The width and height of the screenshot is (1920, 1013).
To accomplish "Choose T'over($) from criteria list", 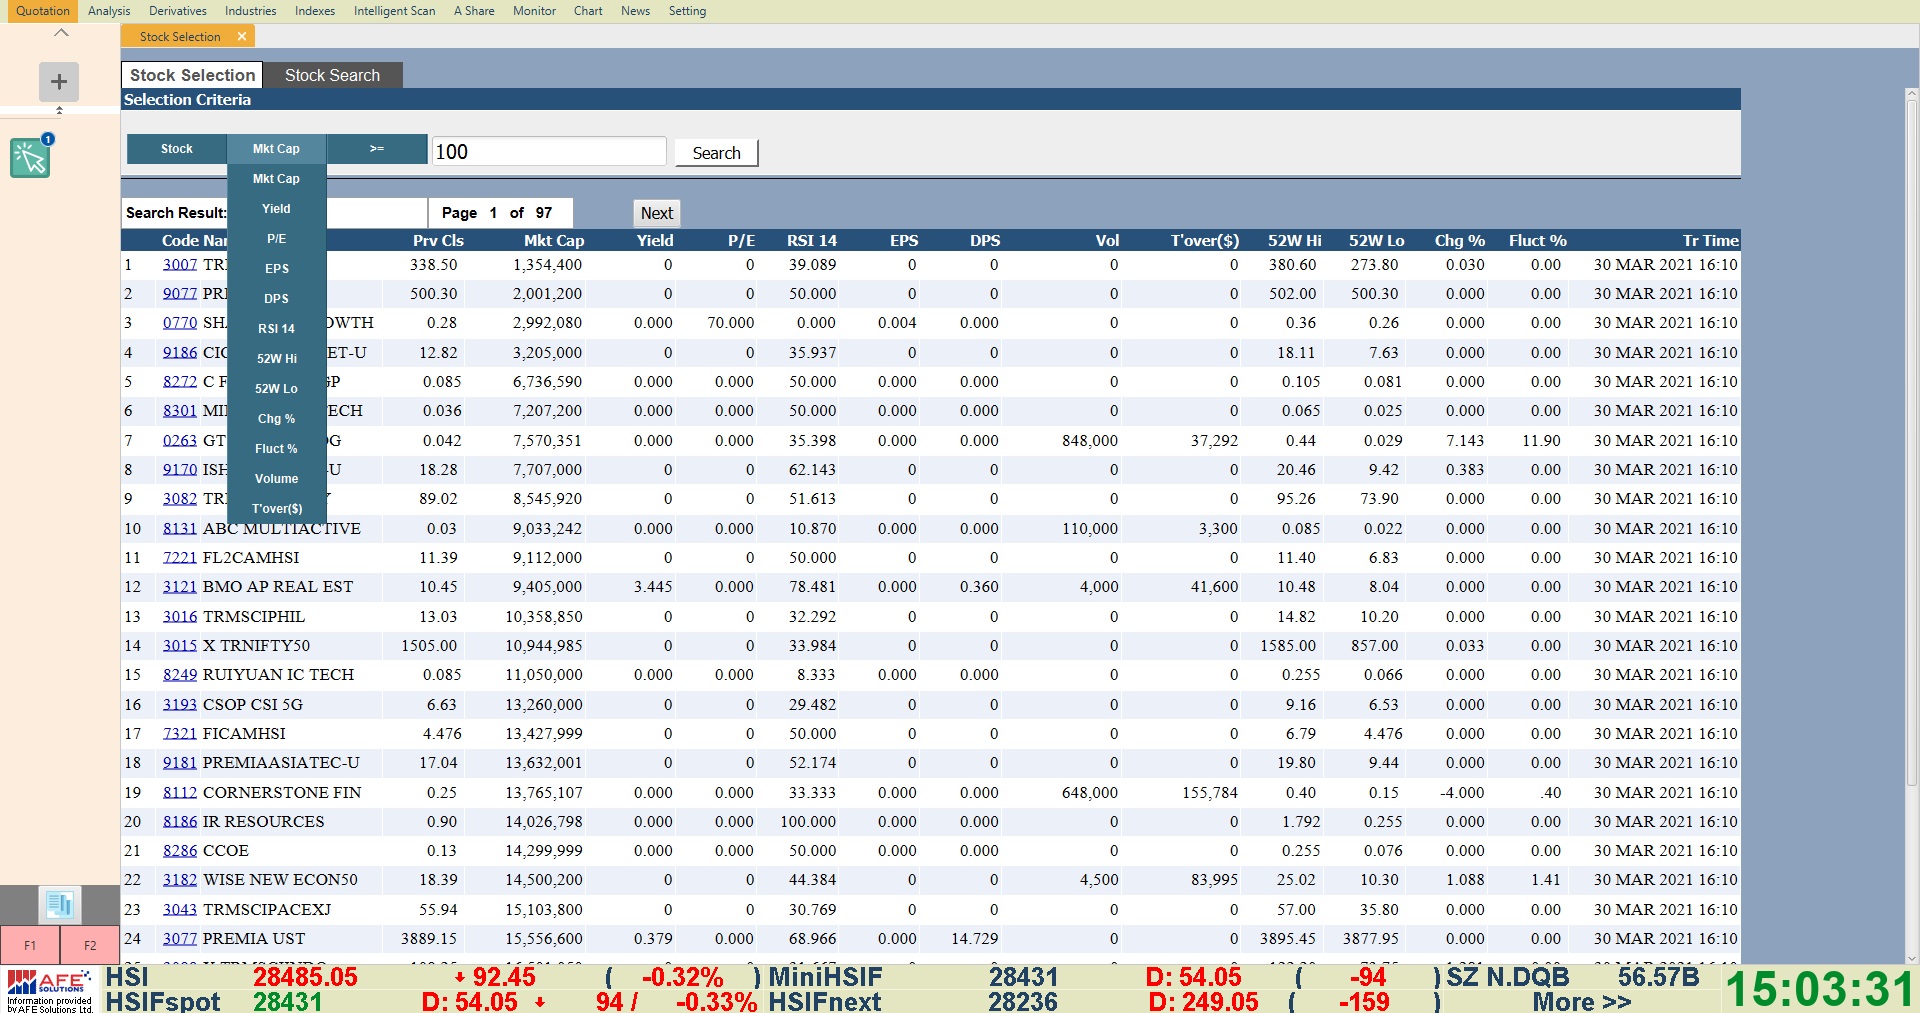I will pyautogui.click(x=277, y=509).
